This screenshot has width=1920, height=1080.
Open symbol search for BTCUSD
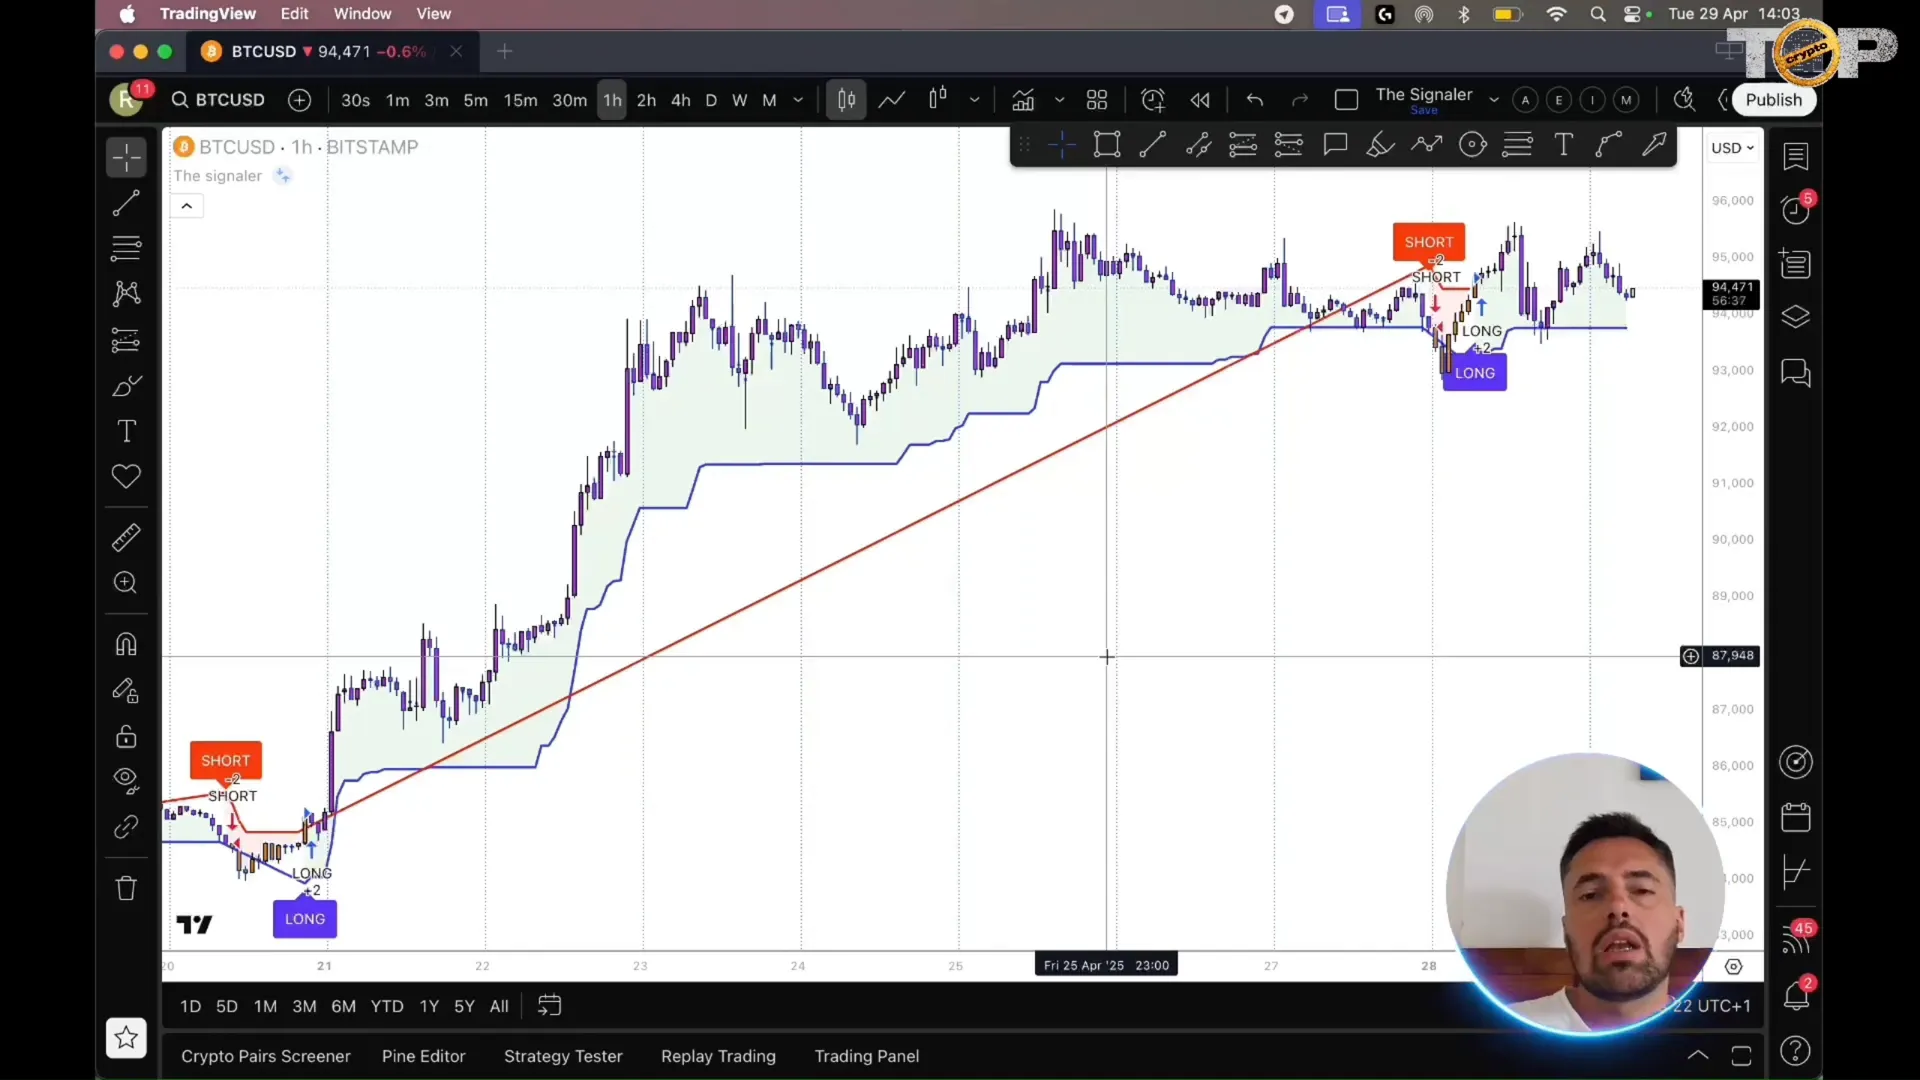coord(218,100)
